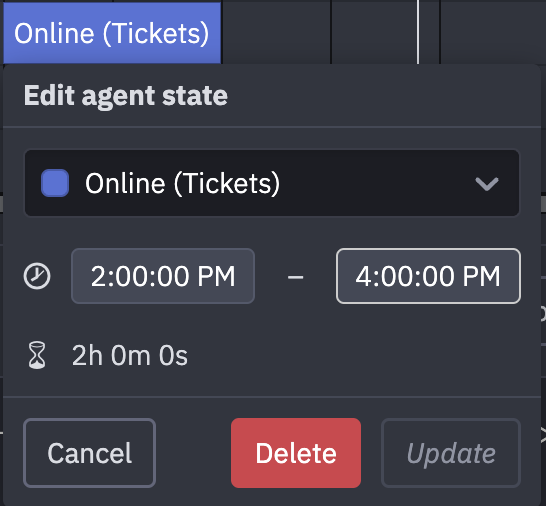Click the dash between the time fields
The width and height of the screenshot is (546, 506).
point(295,277)
